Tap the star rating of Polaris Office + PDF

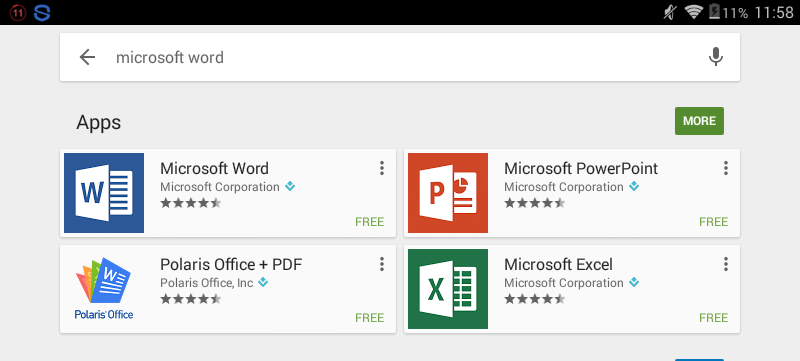tap(191, 299)
